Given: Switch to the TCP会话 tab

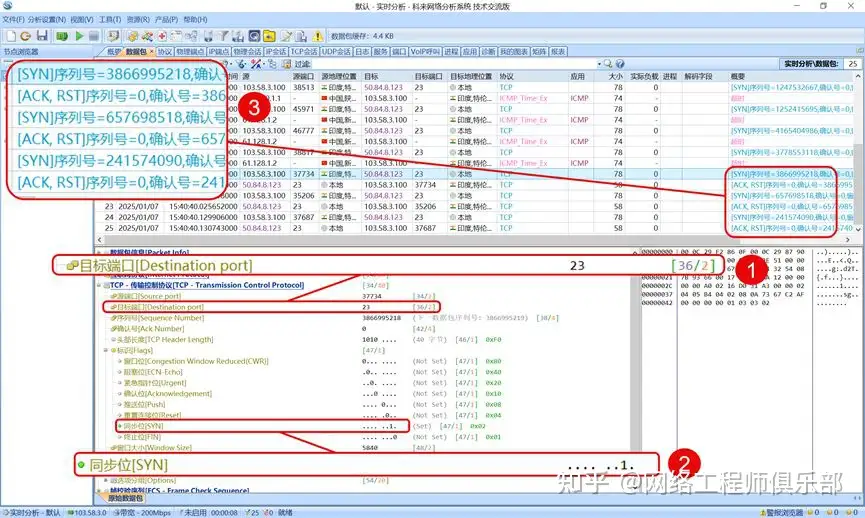Looking at the screenshot, I should pos(306,51).
